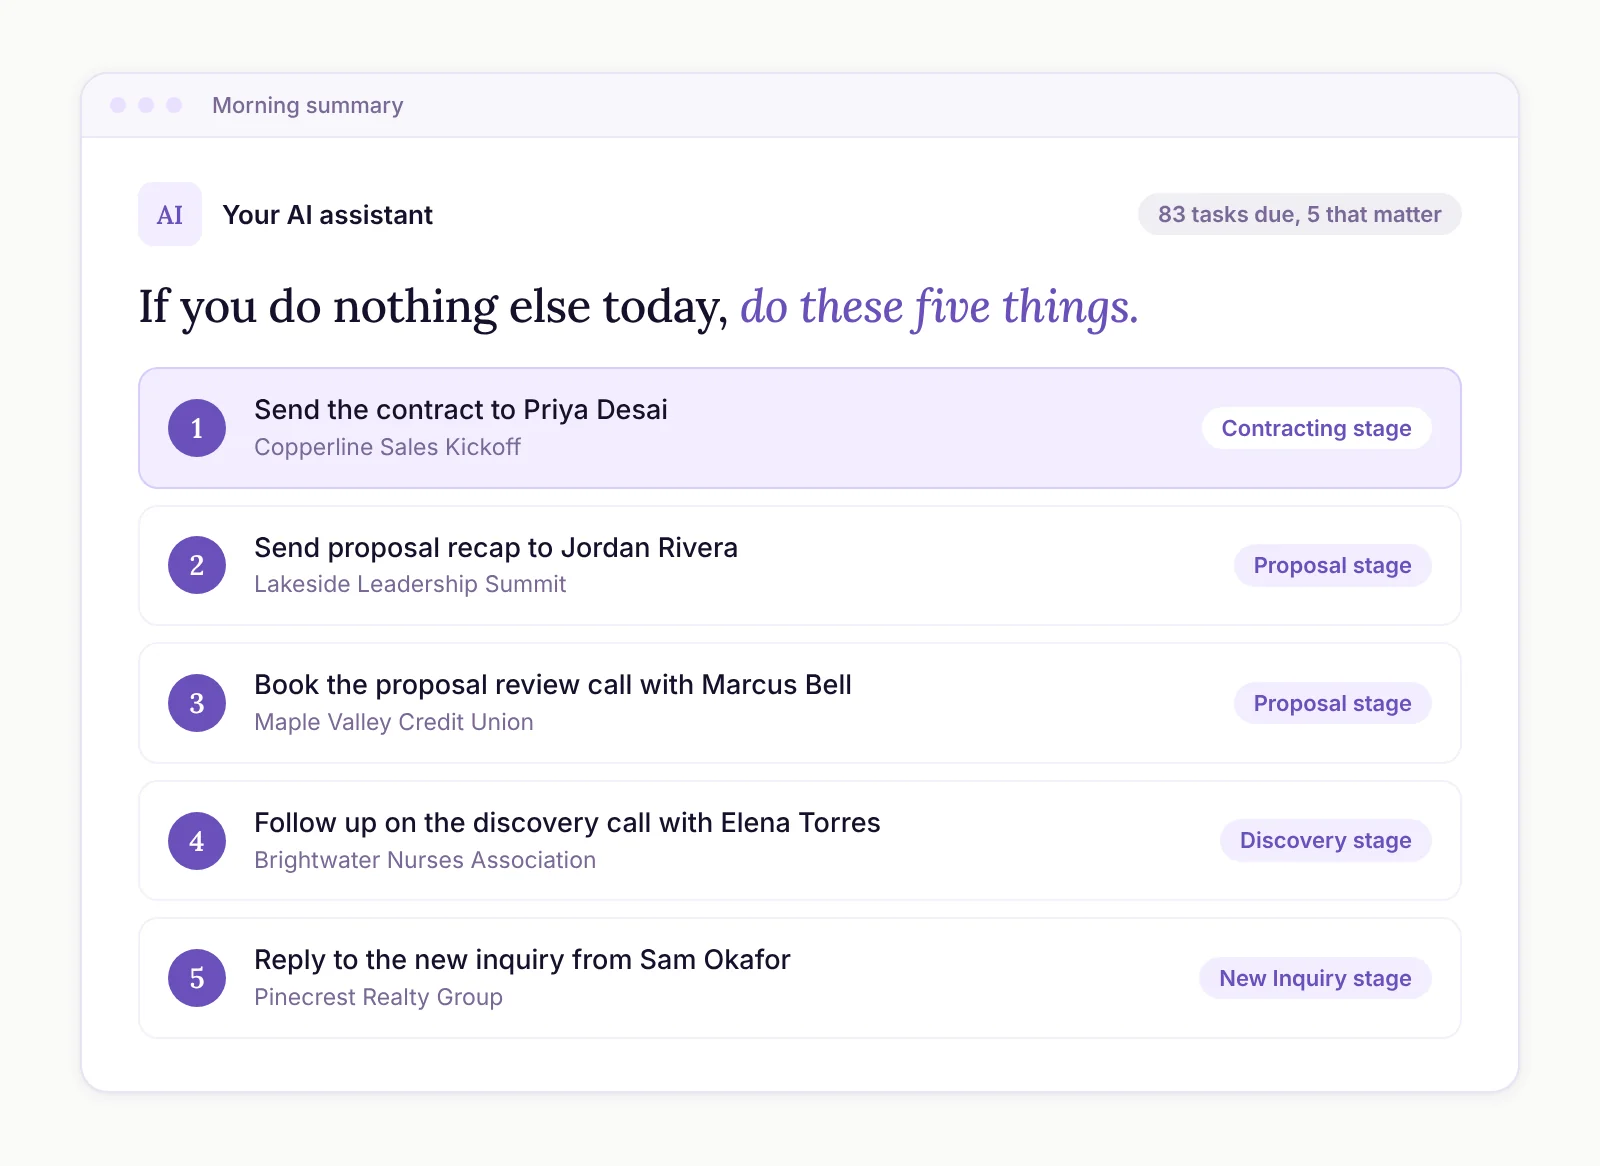Click the number 1 circle badge

pyautogui.click(x=197, y=428)
